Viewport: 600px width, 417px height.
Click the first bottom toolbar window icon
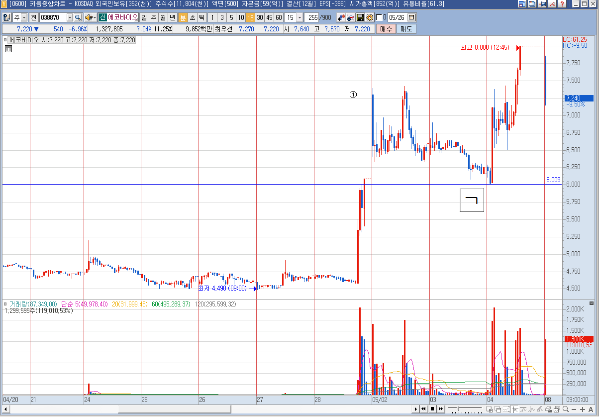tap(489, 409)
